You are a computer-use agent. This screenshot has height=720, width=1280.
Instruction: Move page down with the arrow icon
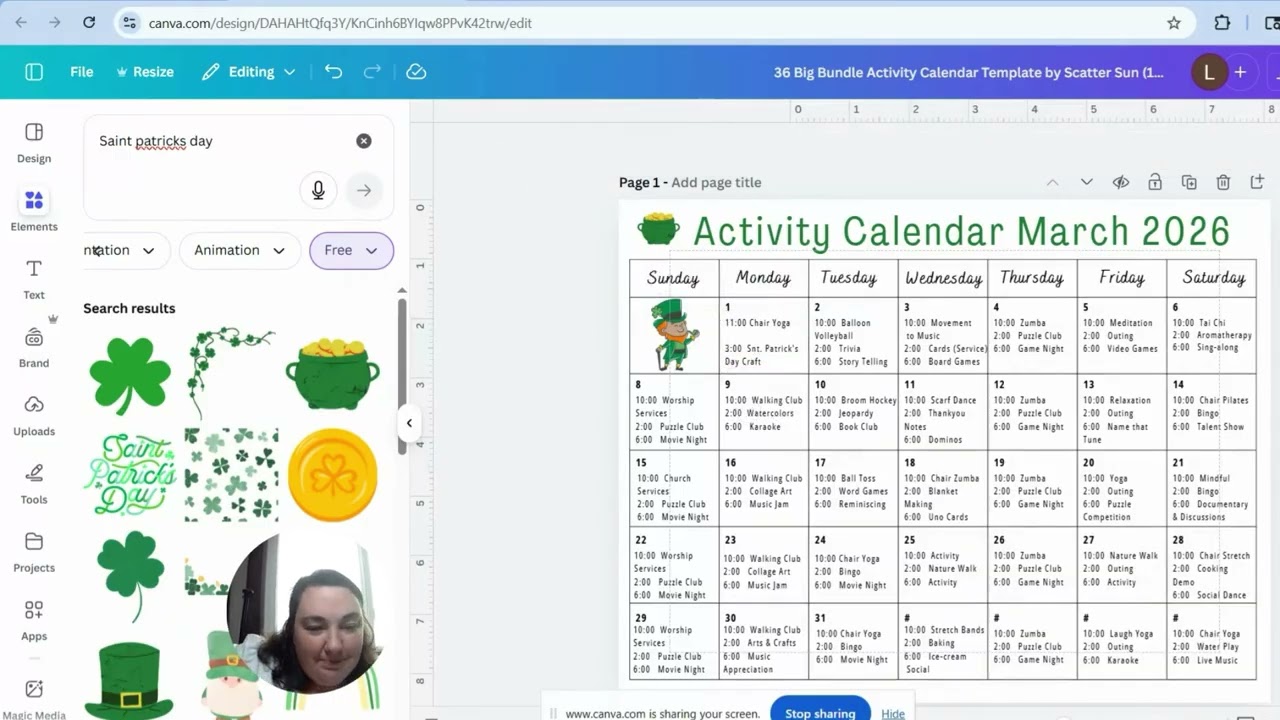tap(1086, 182)
